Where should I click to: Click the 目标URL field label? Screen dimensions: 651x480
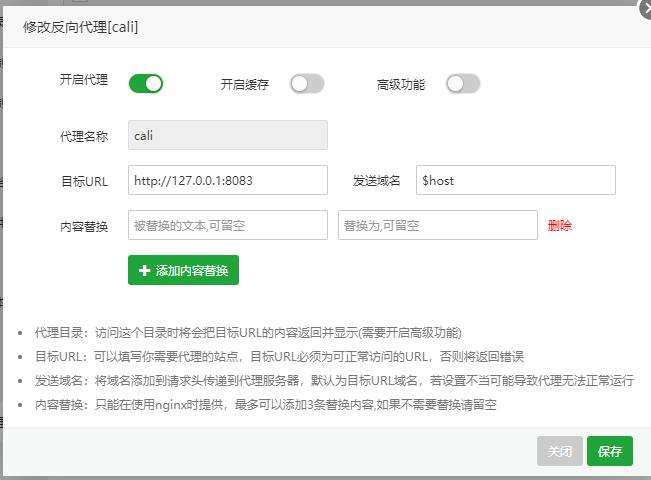[85, 181]
